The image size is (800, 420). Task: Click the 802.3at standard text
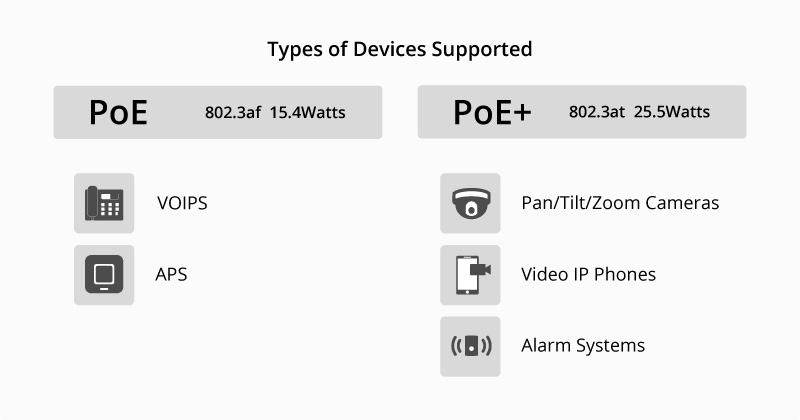point(596,112)
